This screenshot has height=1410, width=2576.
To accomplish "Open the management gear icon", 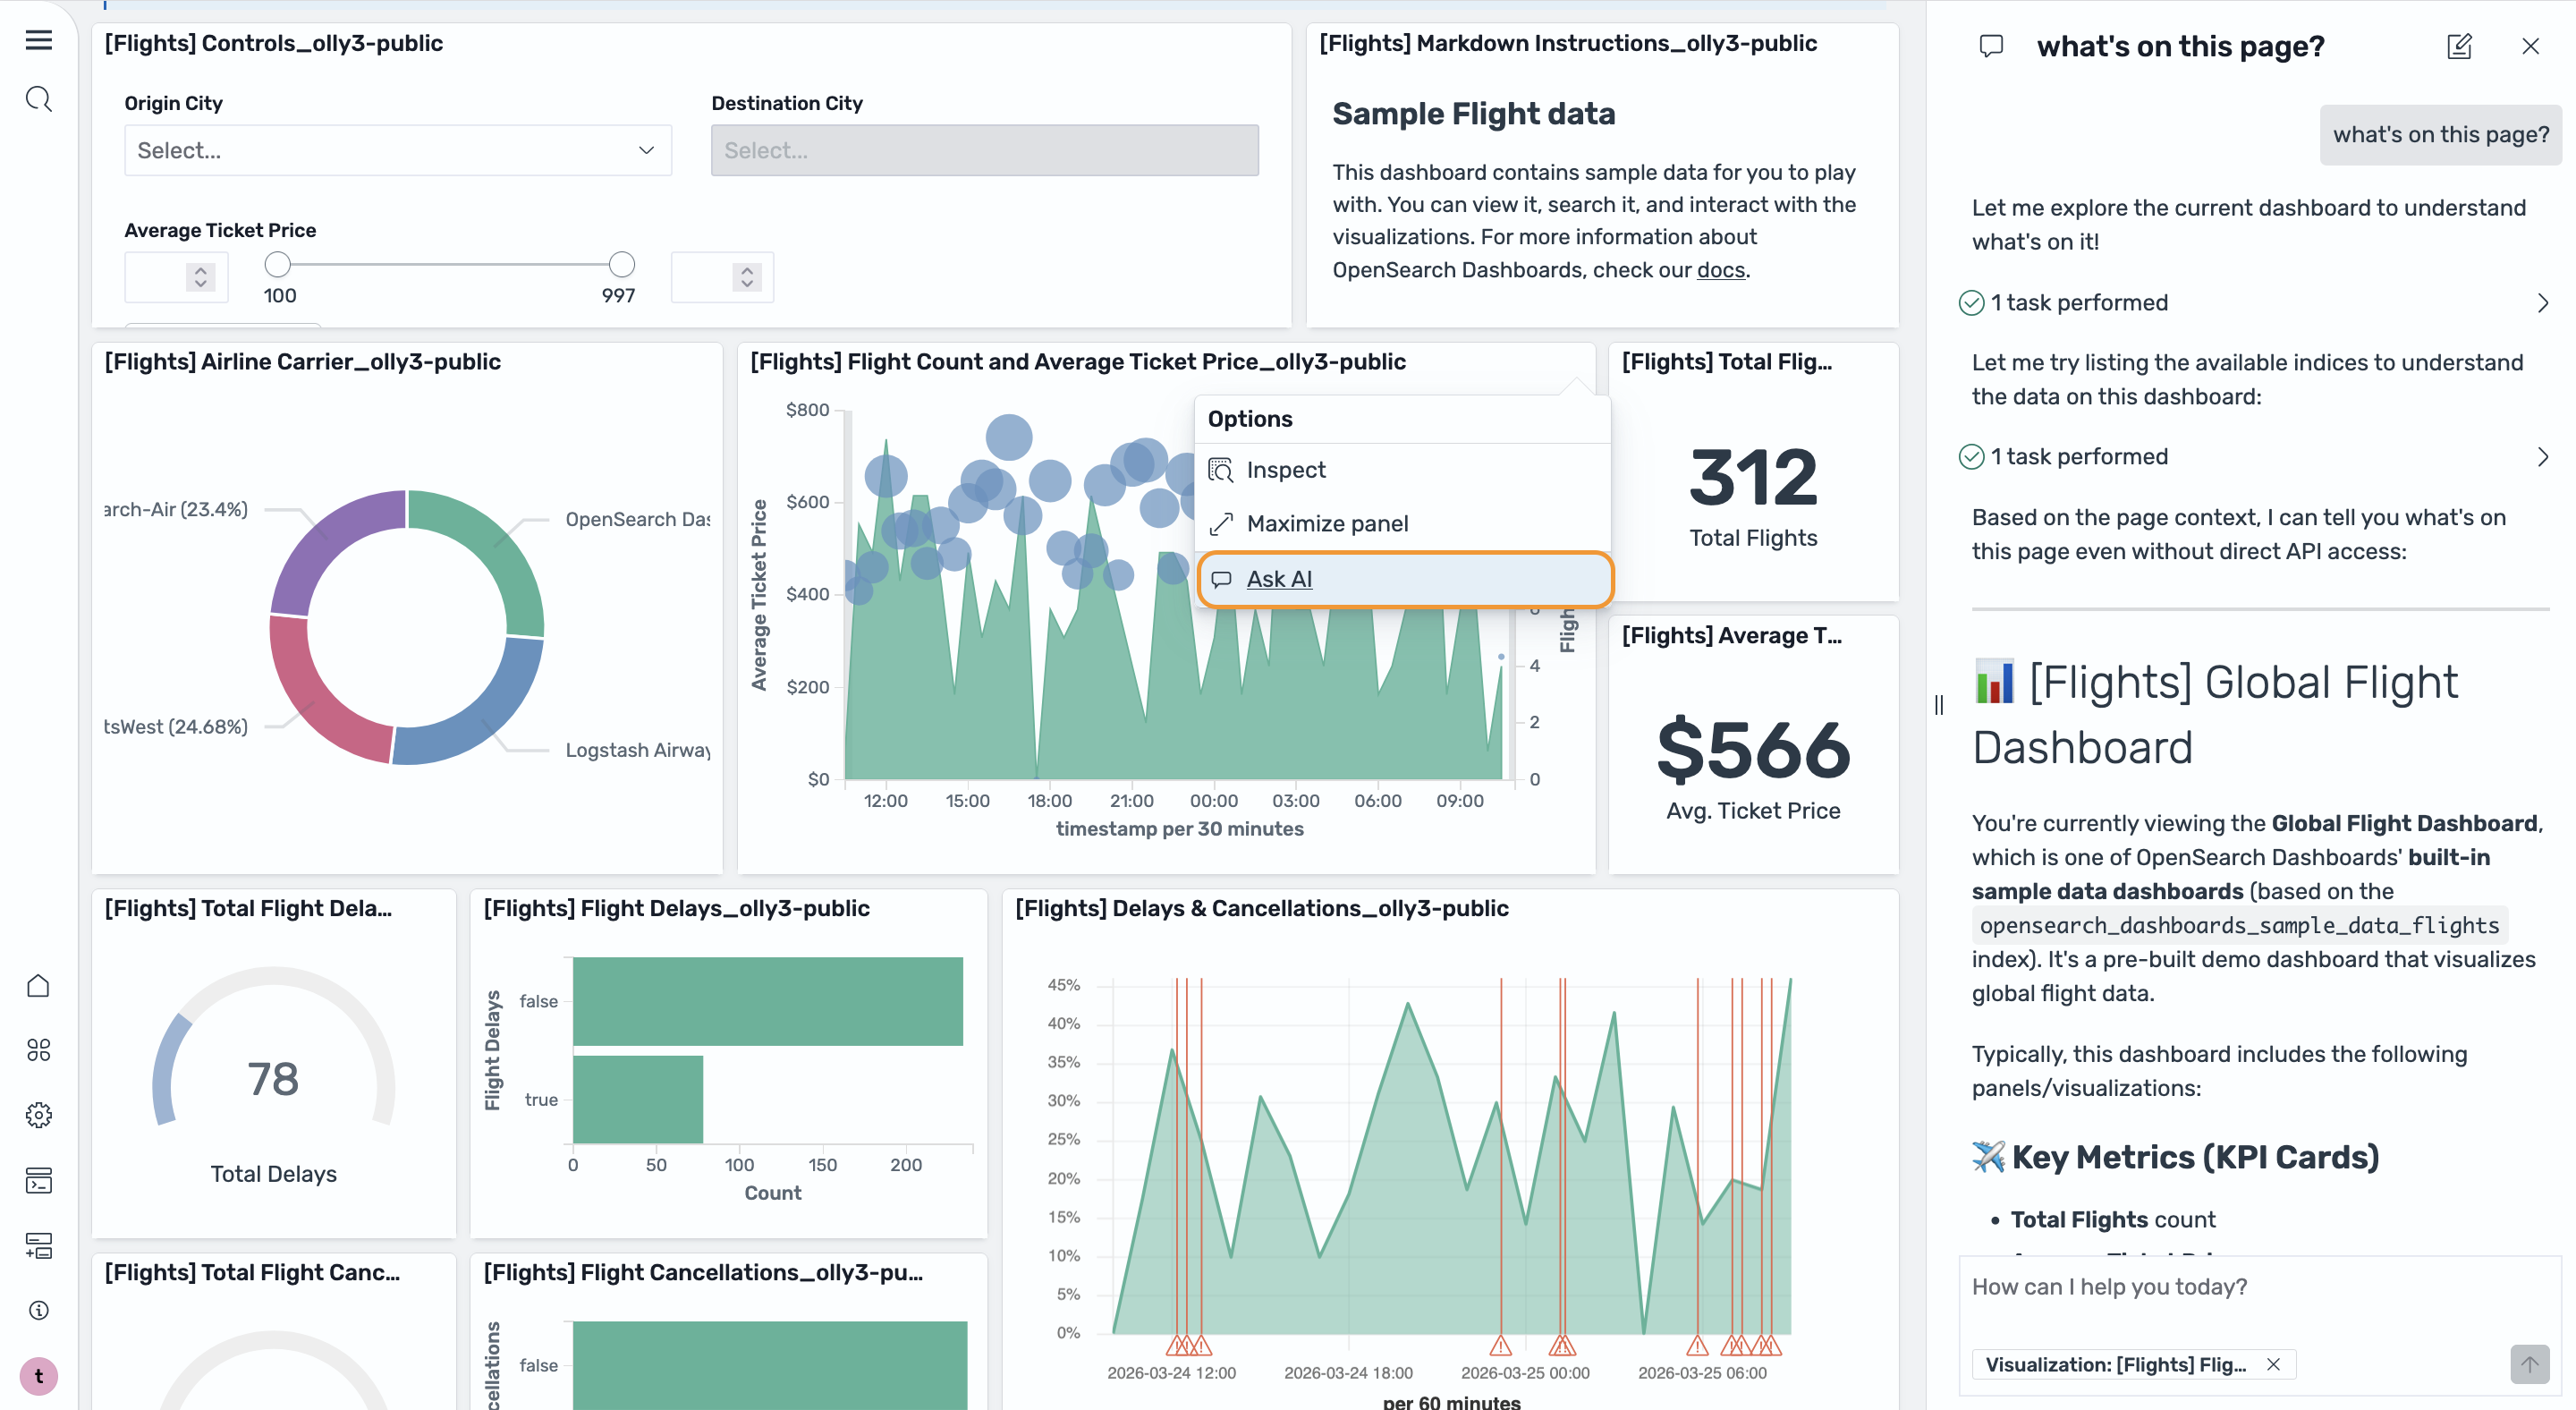I will (x=38, y=1115).
